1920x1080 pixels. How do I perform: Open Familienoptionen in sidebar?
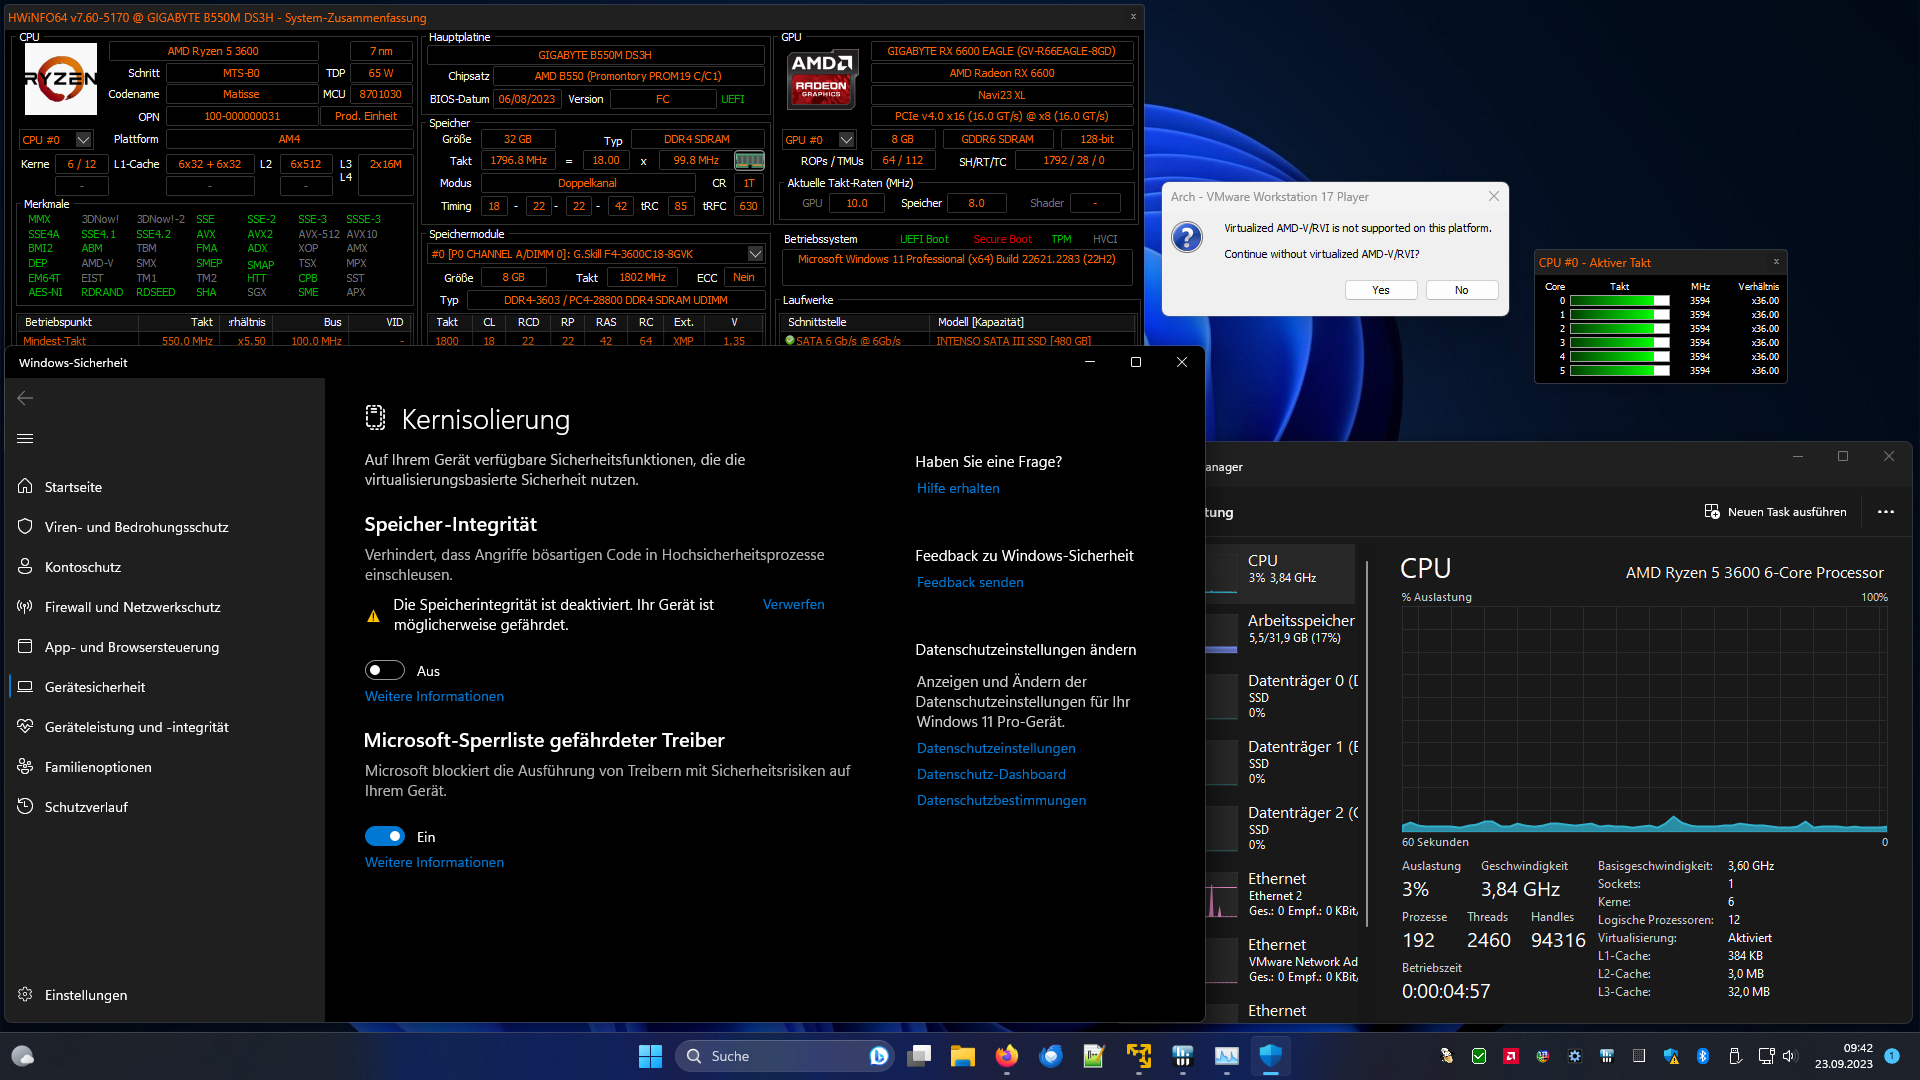[165, 767]
